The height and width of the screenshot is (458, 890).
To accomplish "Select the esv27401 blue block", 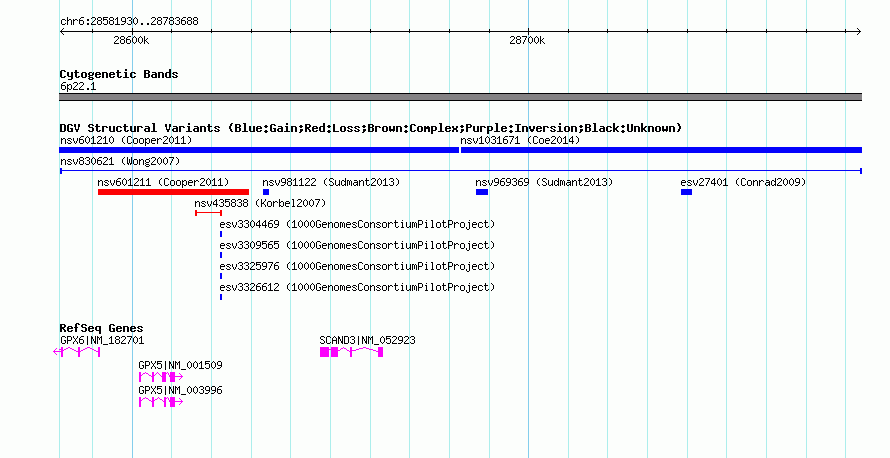I will pos(686,192).
